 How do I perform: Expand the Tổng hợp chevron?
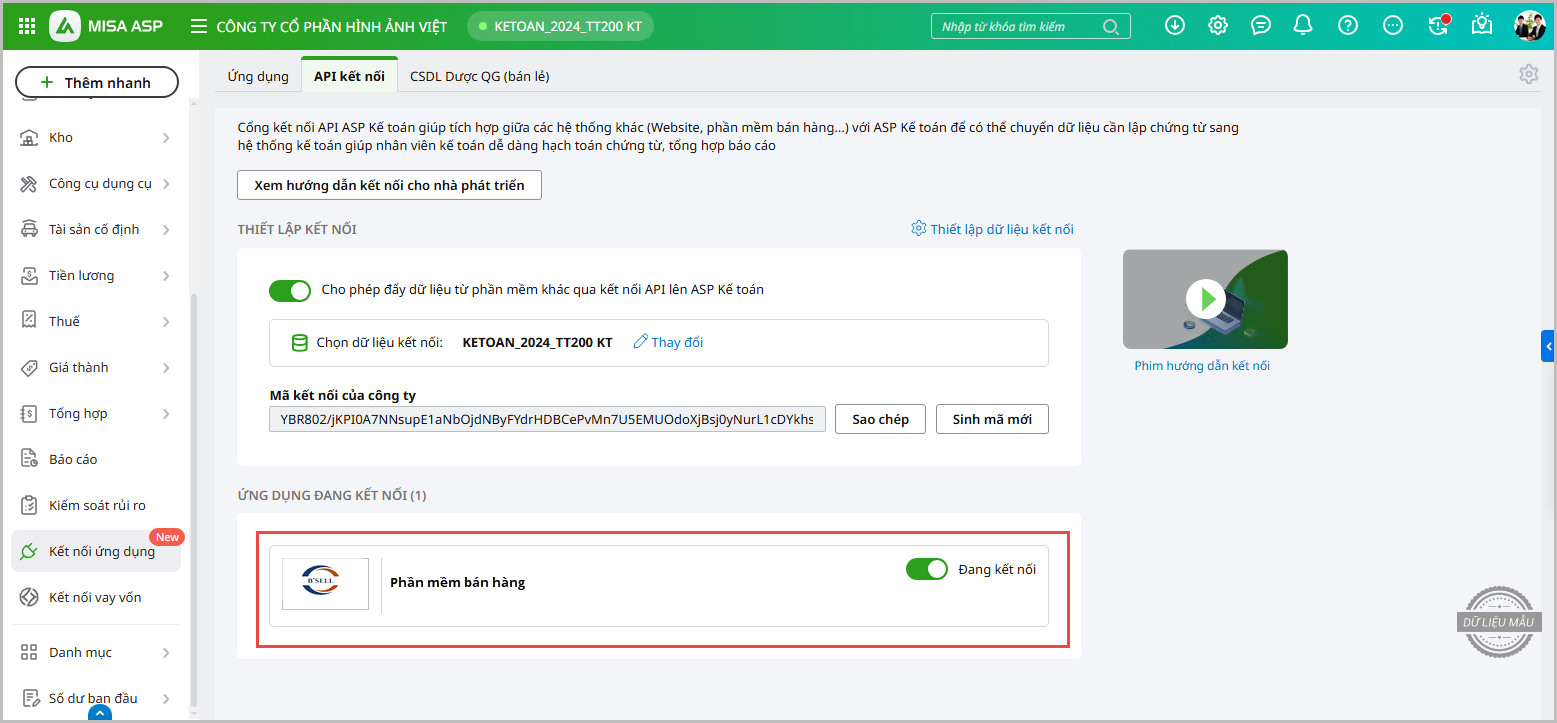click(x=166, y=413)
